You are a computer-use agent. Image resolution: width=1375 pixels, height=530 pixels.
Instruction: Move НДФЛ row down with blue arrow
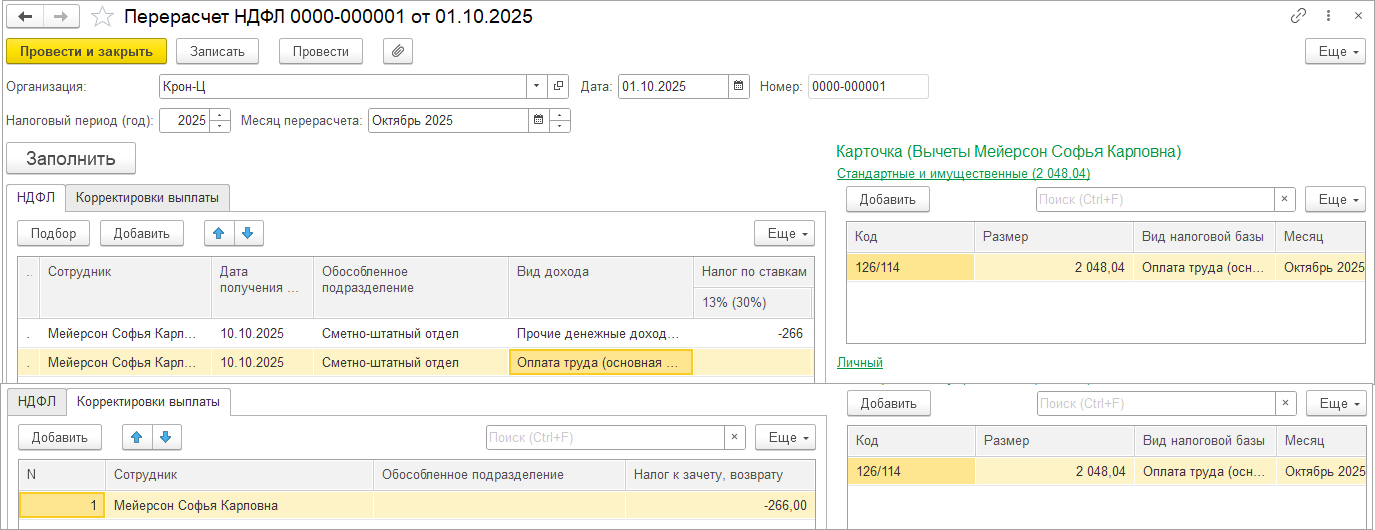pos(247,233)
